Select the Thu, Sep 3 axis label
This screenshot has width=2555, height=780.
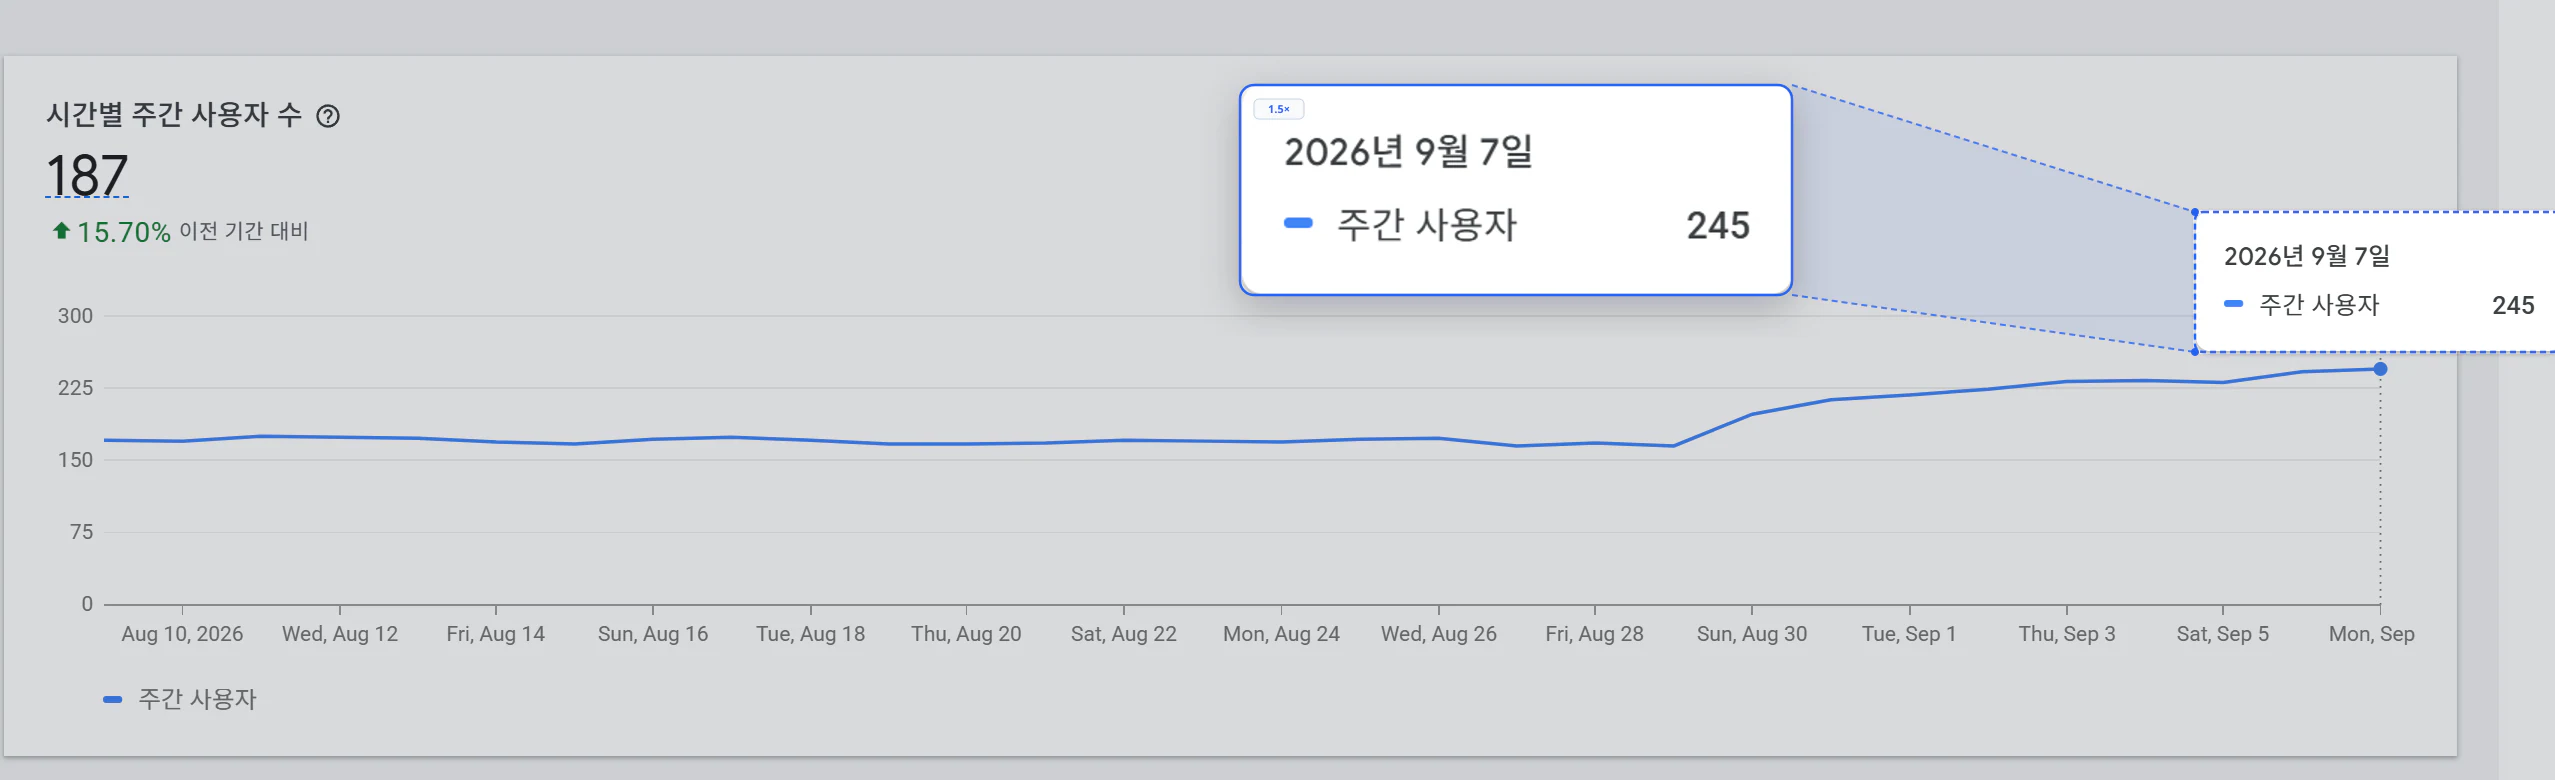pyautogui.click(x=2067, y=634)
